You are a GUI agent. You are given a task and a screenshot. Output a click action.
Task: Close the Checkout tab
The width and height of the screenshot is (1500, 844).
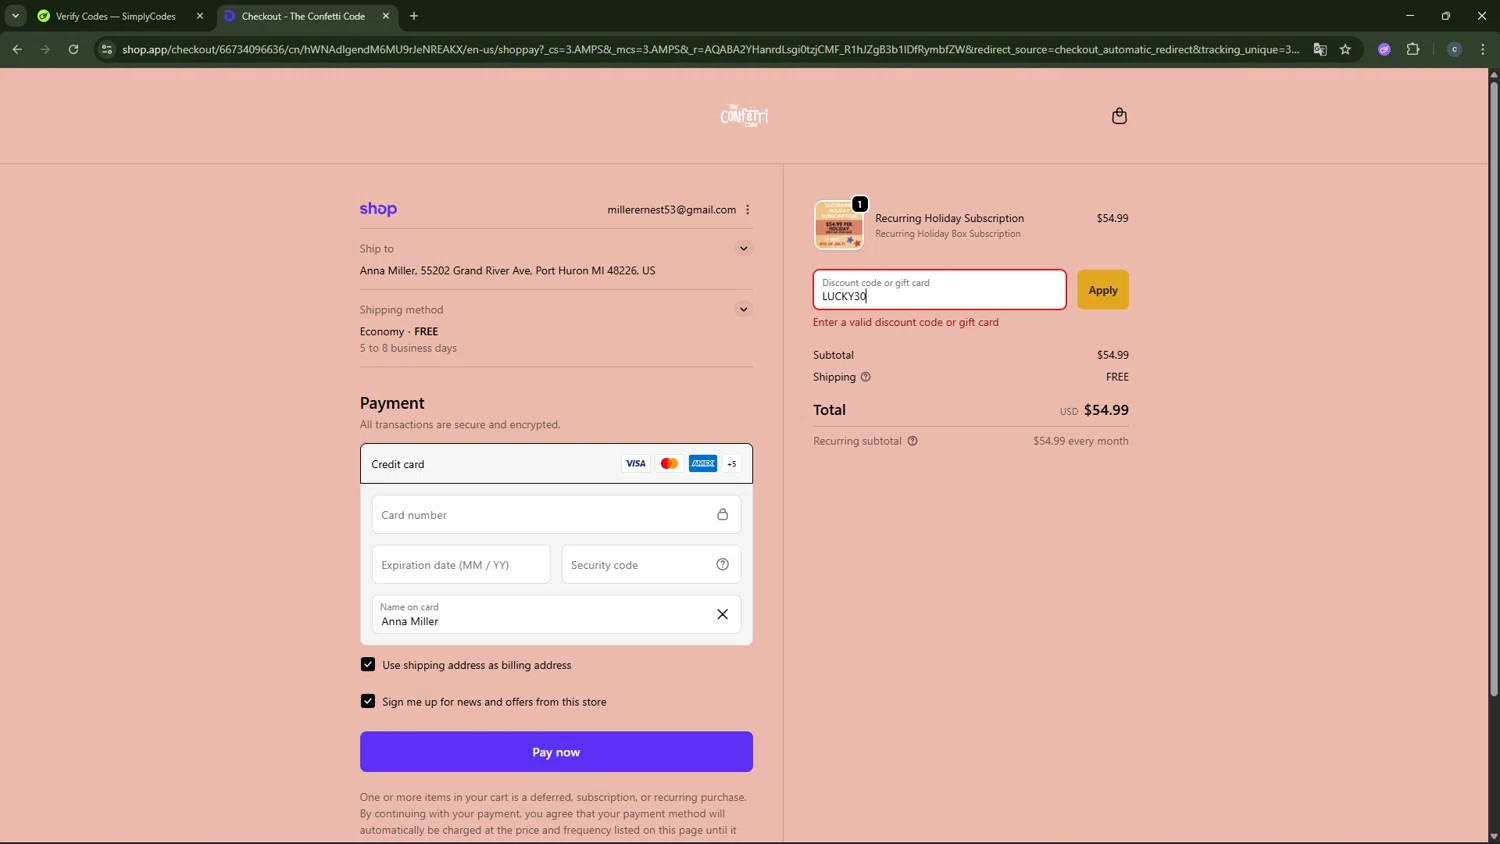pyautogui.click(x=386, y=16)
